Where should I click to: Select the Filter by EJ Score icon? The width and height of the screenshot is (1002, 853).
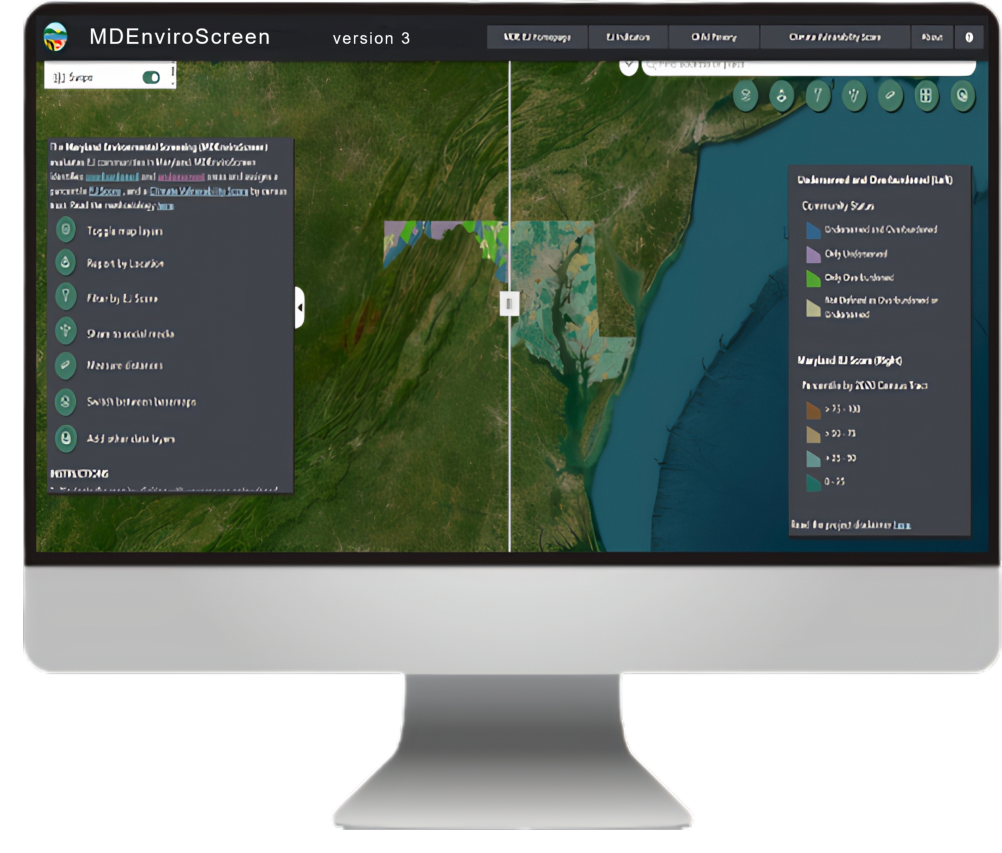[x=66, y=298]
